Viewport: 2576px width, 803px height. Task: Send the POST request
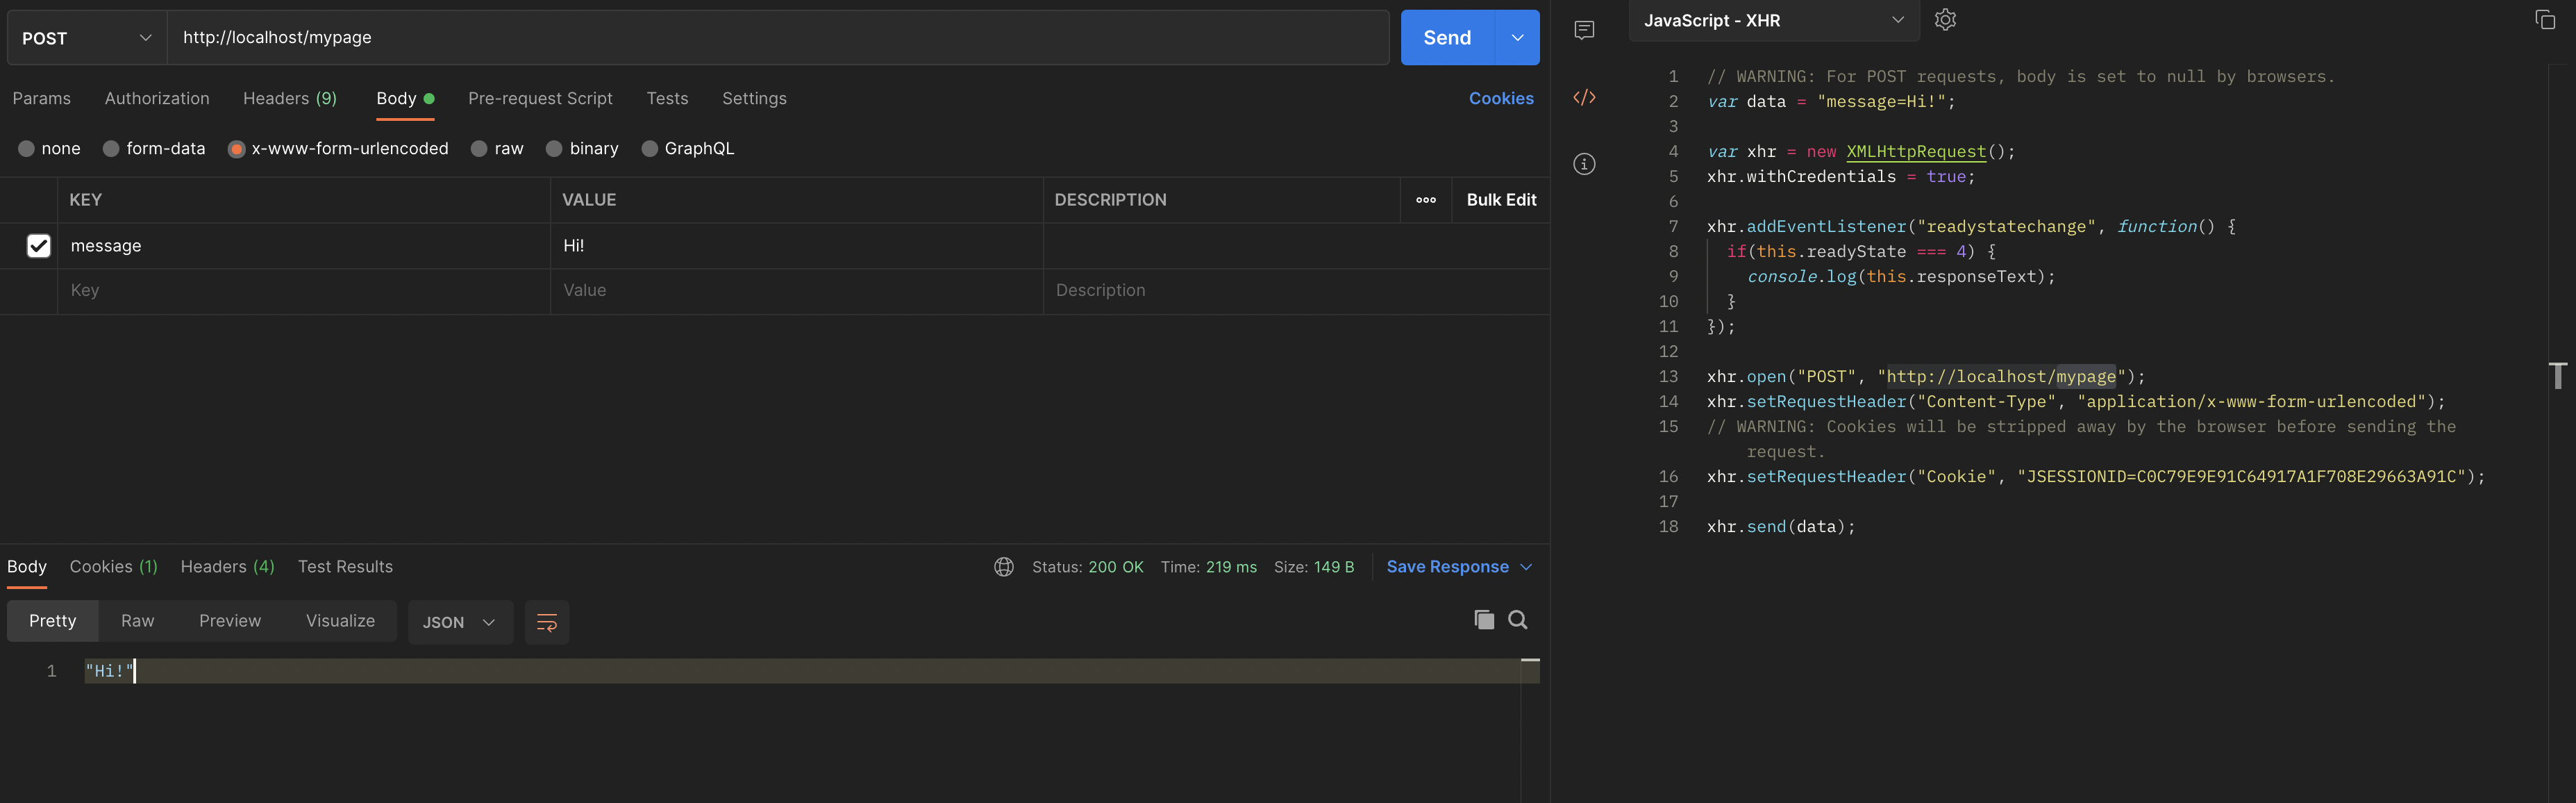coord(1445,37)
